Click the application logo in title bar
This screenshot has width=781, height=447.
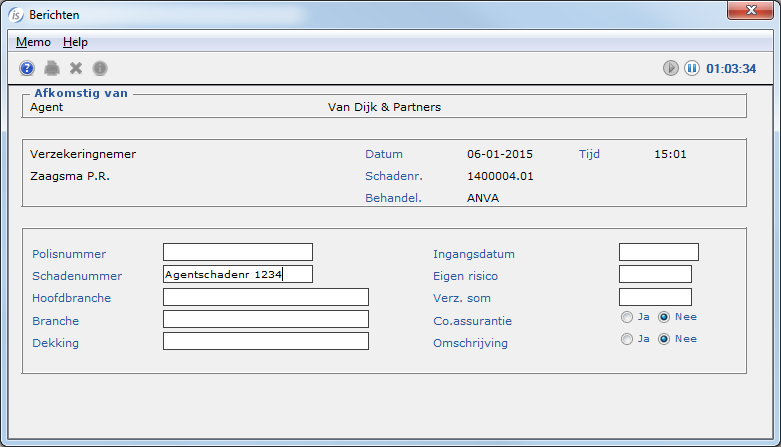pyautogui.click(x=15, y=15)
